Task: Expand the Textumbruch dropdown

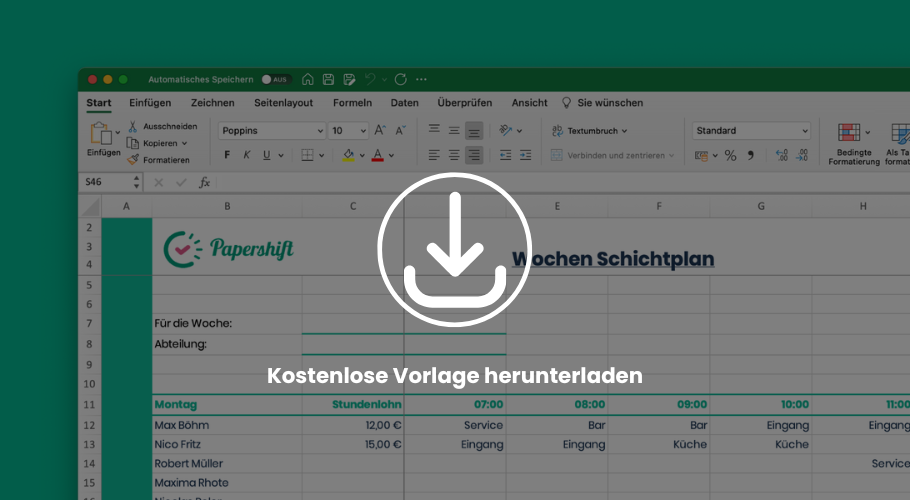Action: pyautogui.click(x=590, y=131)
